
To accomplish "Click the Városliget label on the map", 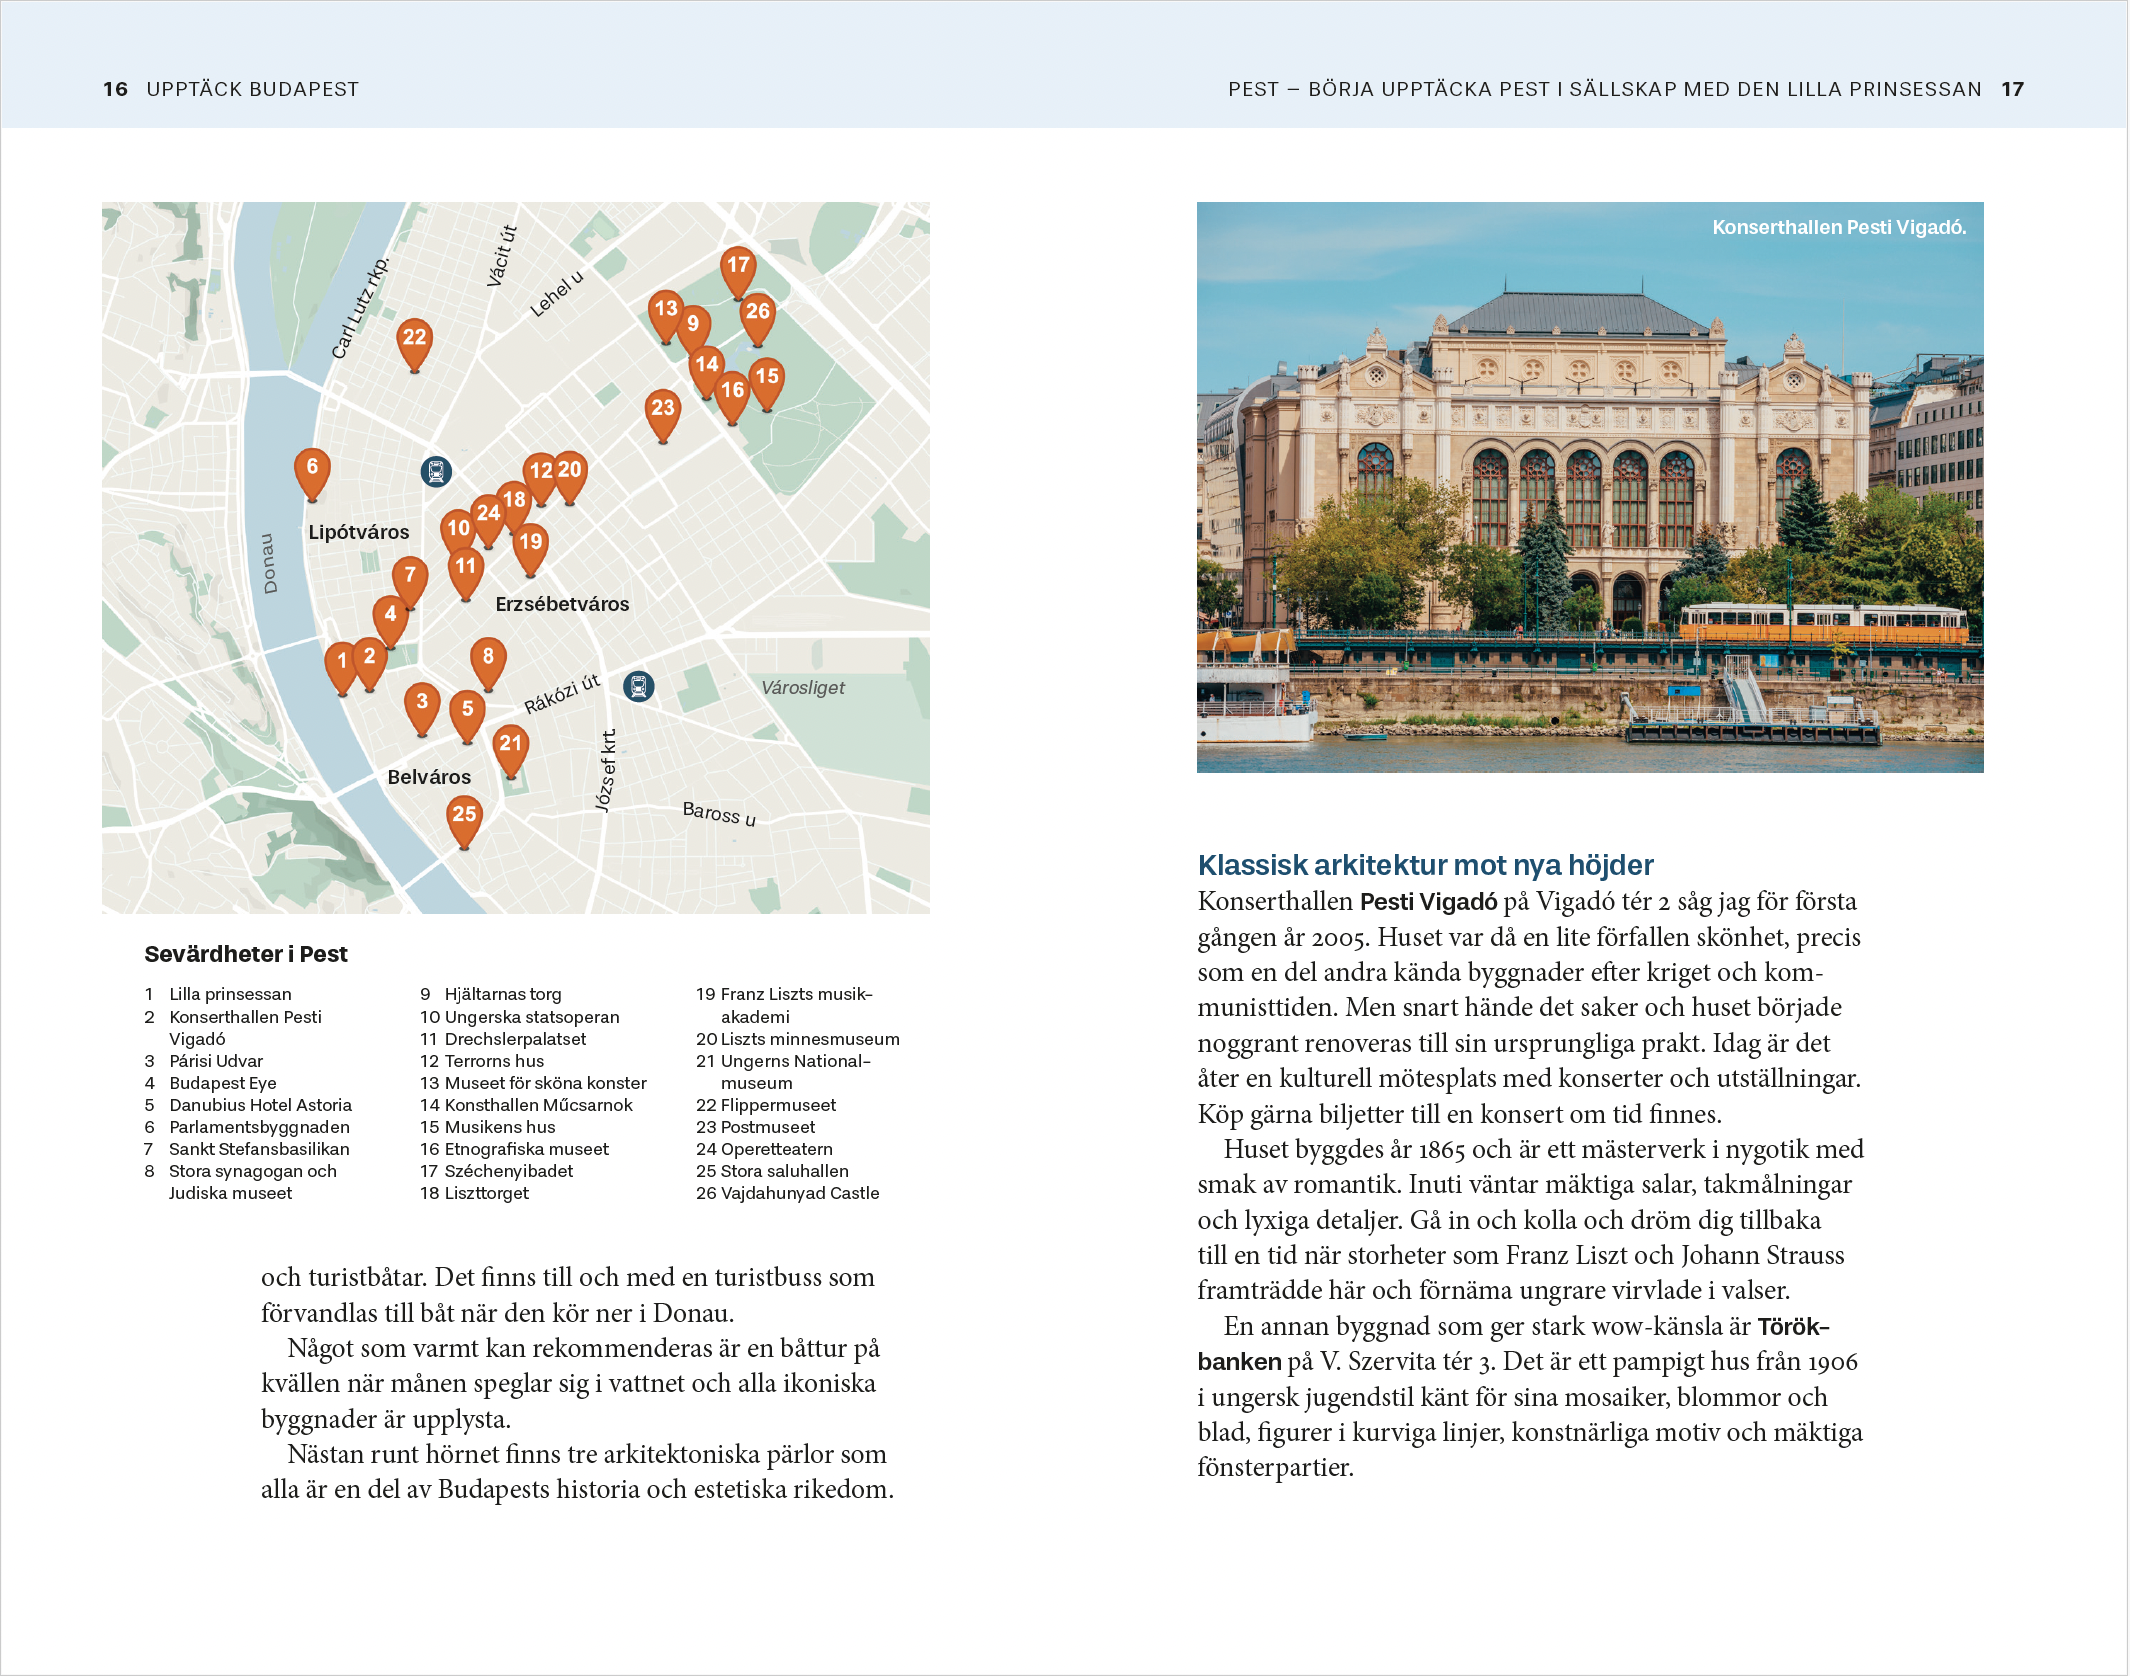I will [x=803, y=688].
